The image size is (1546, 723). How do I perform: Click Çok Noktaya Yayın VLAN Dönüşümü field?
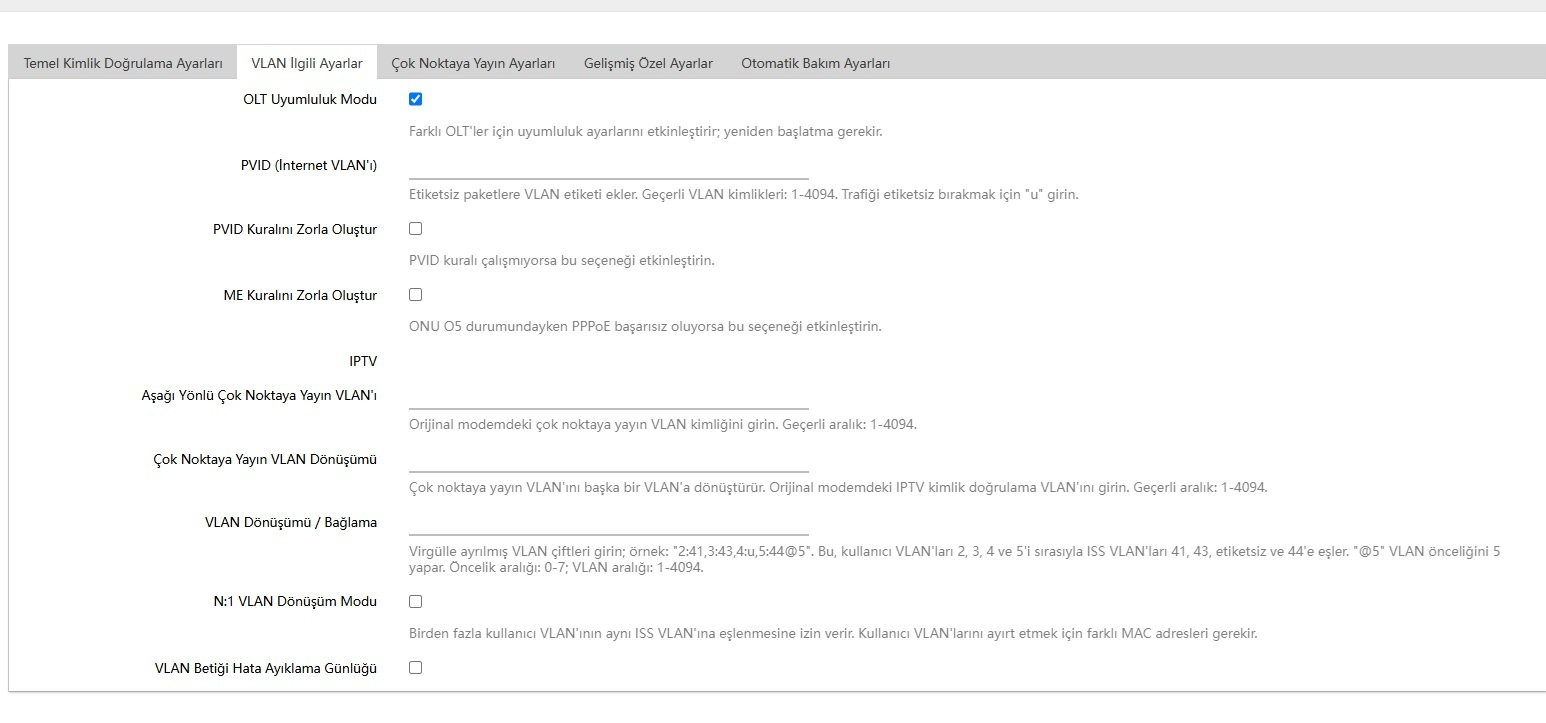[609, 459]
